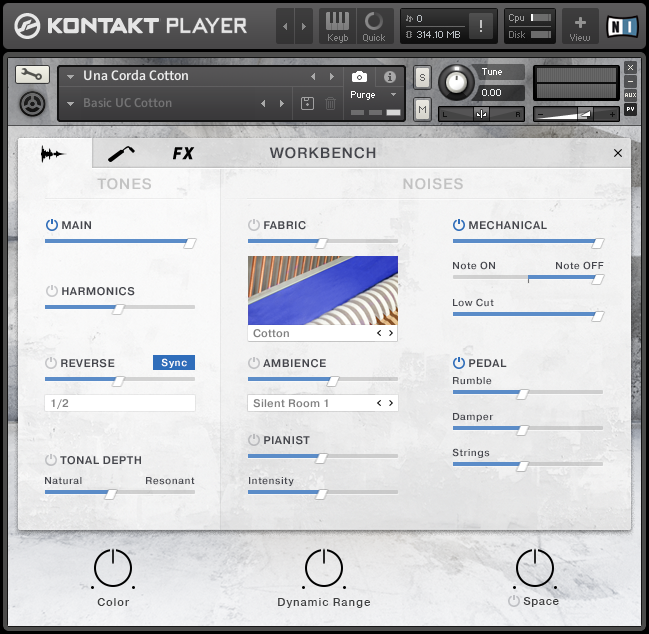Toggle the Sync button for Reverse
The image size is (649, 634).
coord(174,363)
